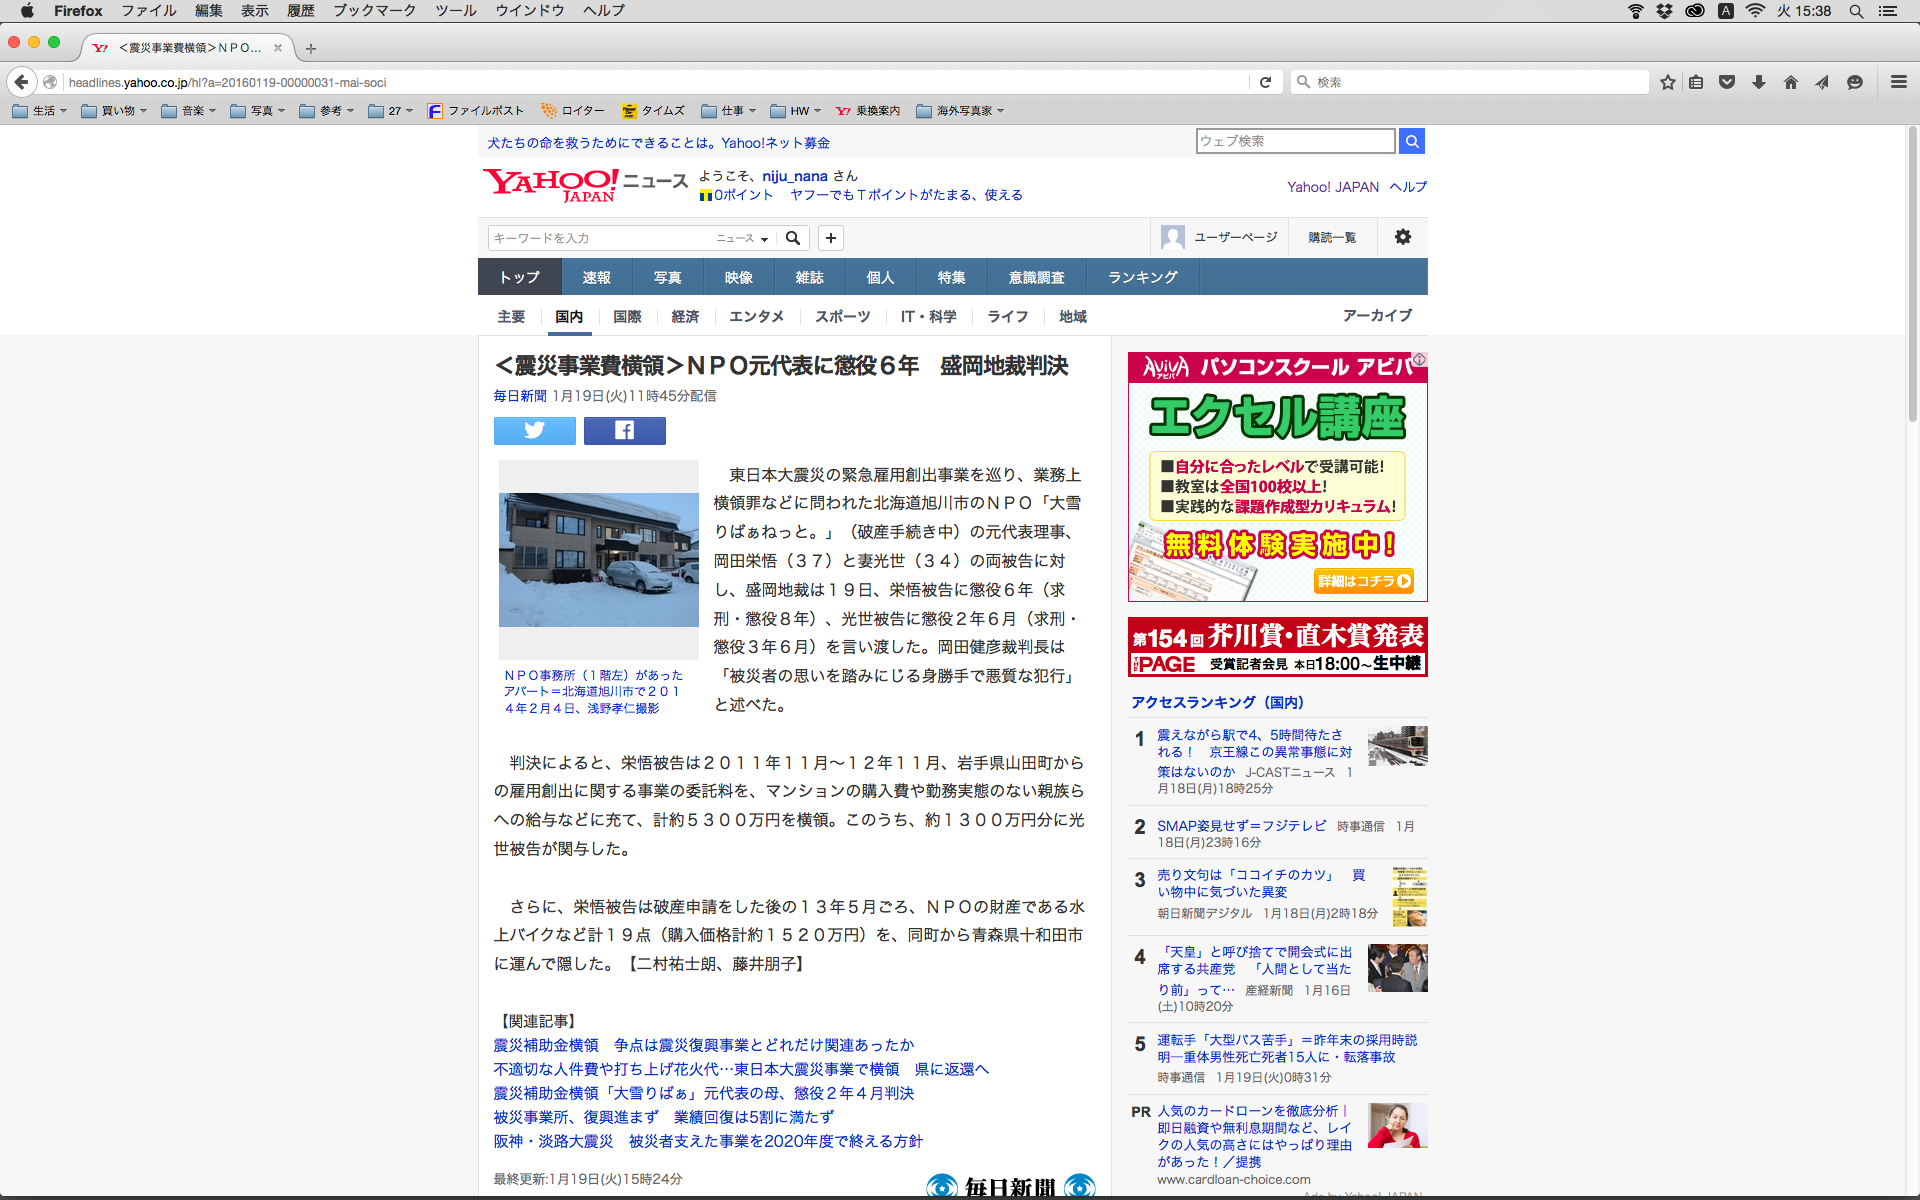Open the アーカイブ link

tap(1377, 315)
